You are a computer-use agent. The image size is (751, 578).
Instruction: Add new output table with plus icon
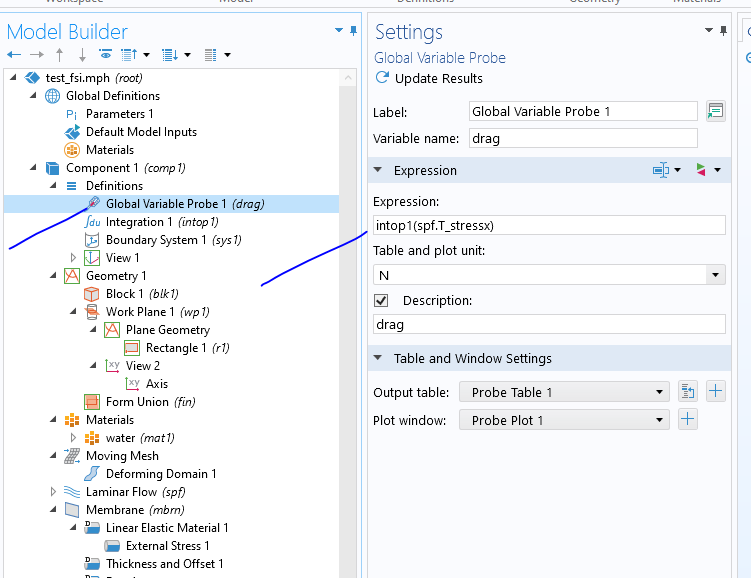tap(716, 392)
